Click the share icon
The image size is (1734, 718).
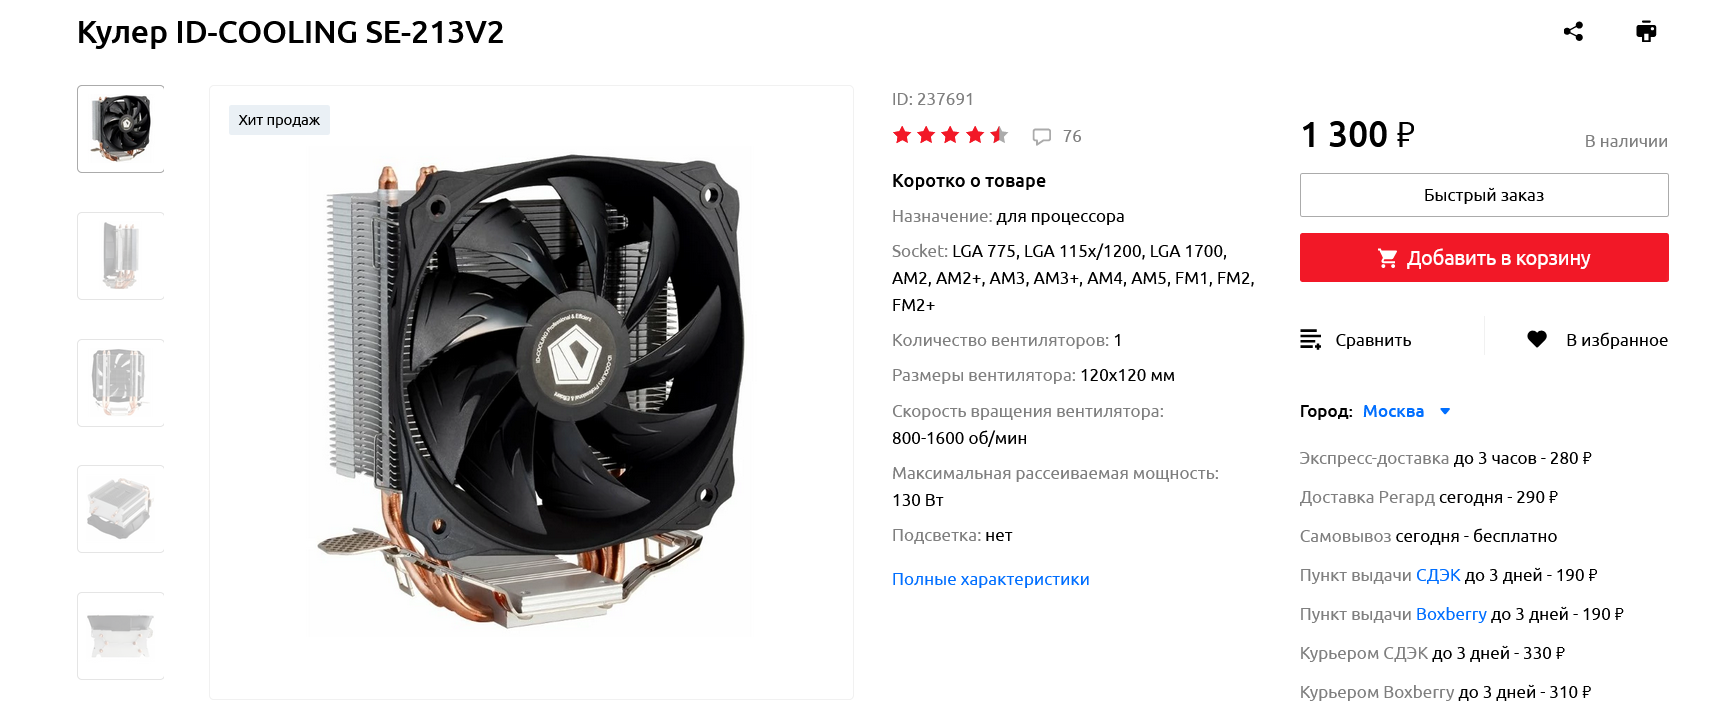point(1573,31)
